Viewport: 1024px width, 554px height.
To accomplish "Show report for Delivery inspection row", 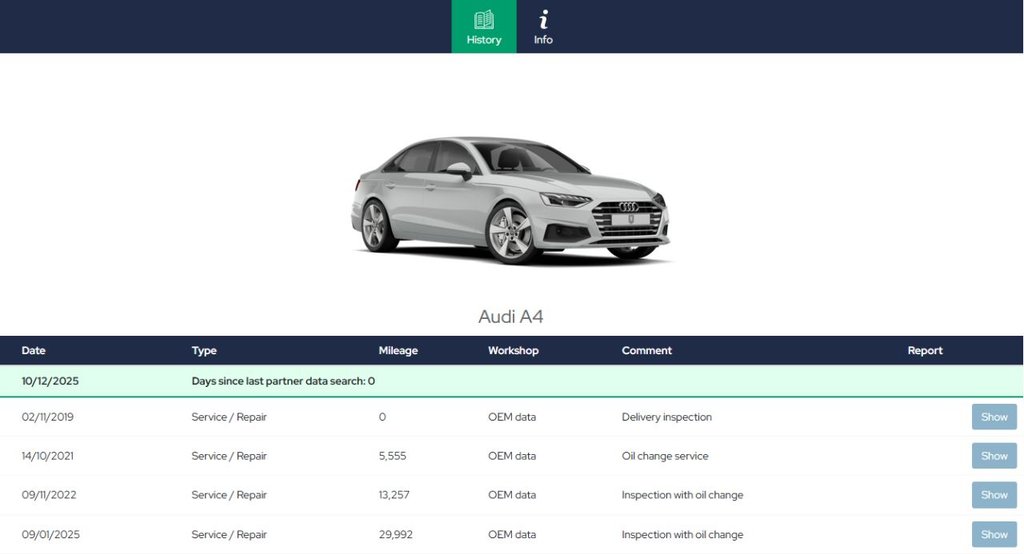I will pyautogui.click(x=994, y=417).
